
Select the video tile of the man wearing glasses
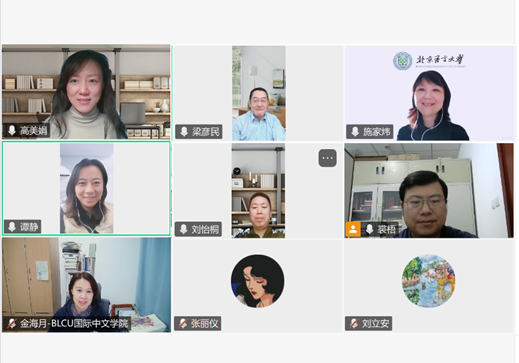pyautogui.click(x=429, y=191)
